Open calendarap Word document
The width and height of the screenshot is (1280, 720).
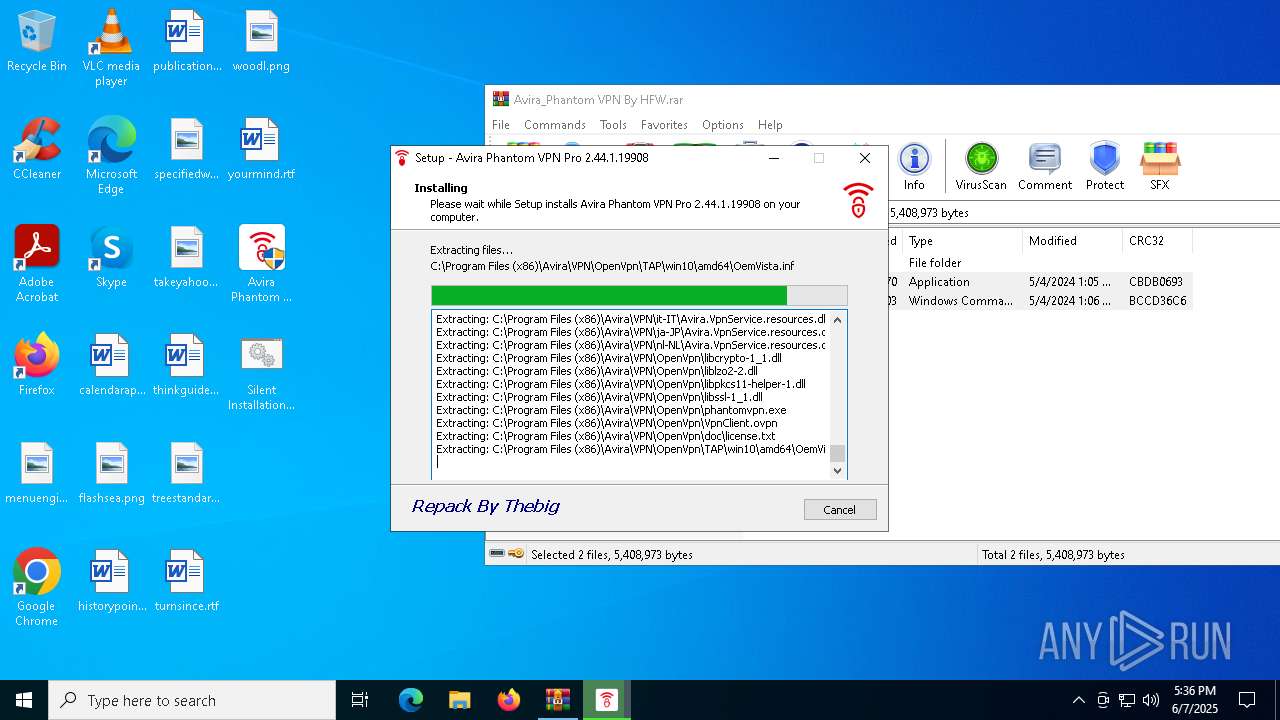[x=111, y=365]
